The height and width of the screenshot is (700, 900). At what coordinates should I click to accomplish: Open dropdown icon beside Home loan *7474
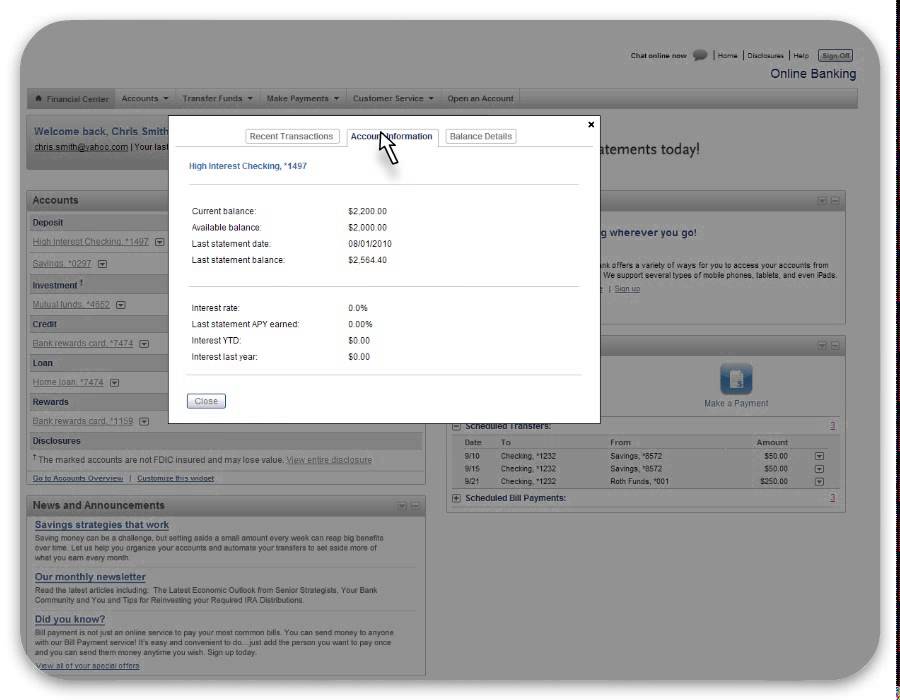[x=114, y=383]
